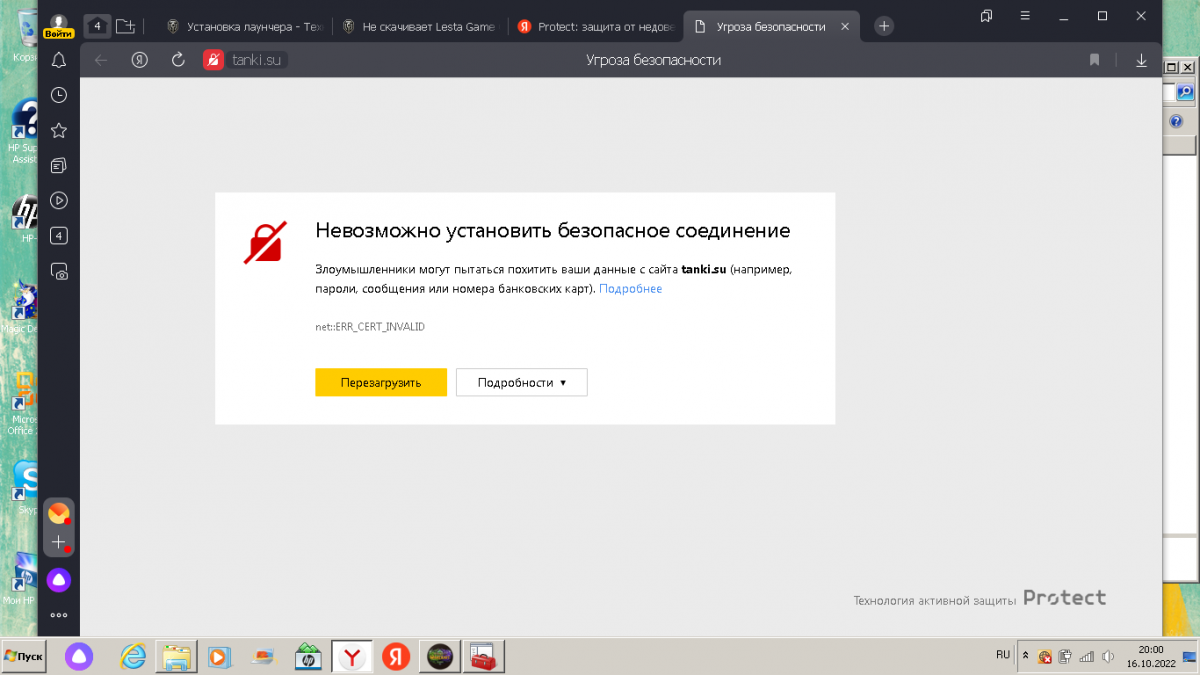Open bookmarks star in sidebar

[x=59, y=130]
